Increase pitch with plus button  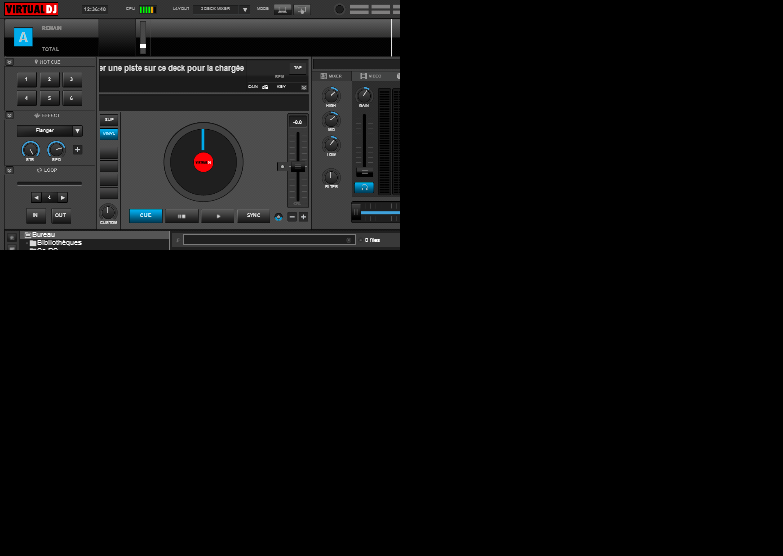pos(303,217)
